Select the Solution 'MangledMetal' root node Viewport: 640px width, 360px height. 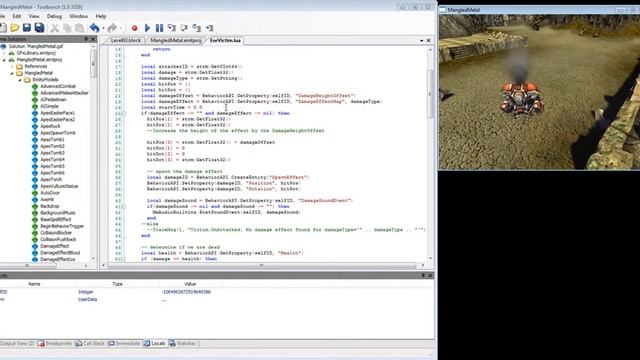click(x=36, y=46)
